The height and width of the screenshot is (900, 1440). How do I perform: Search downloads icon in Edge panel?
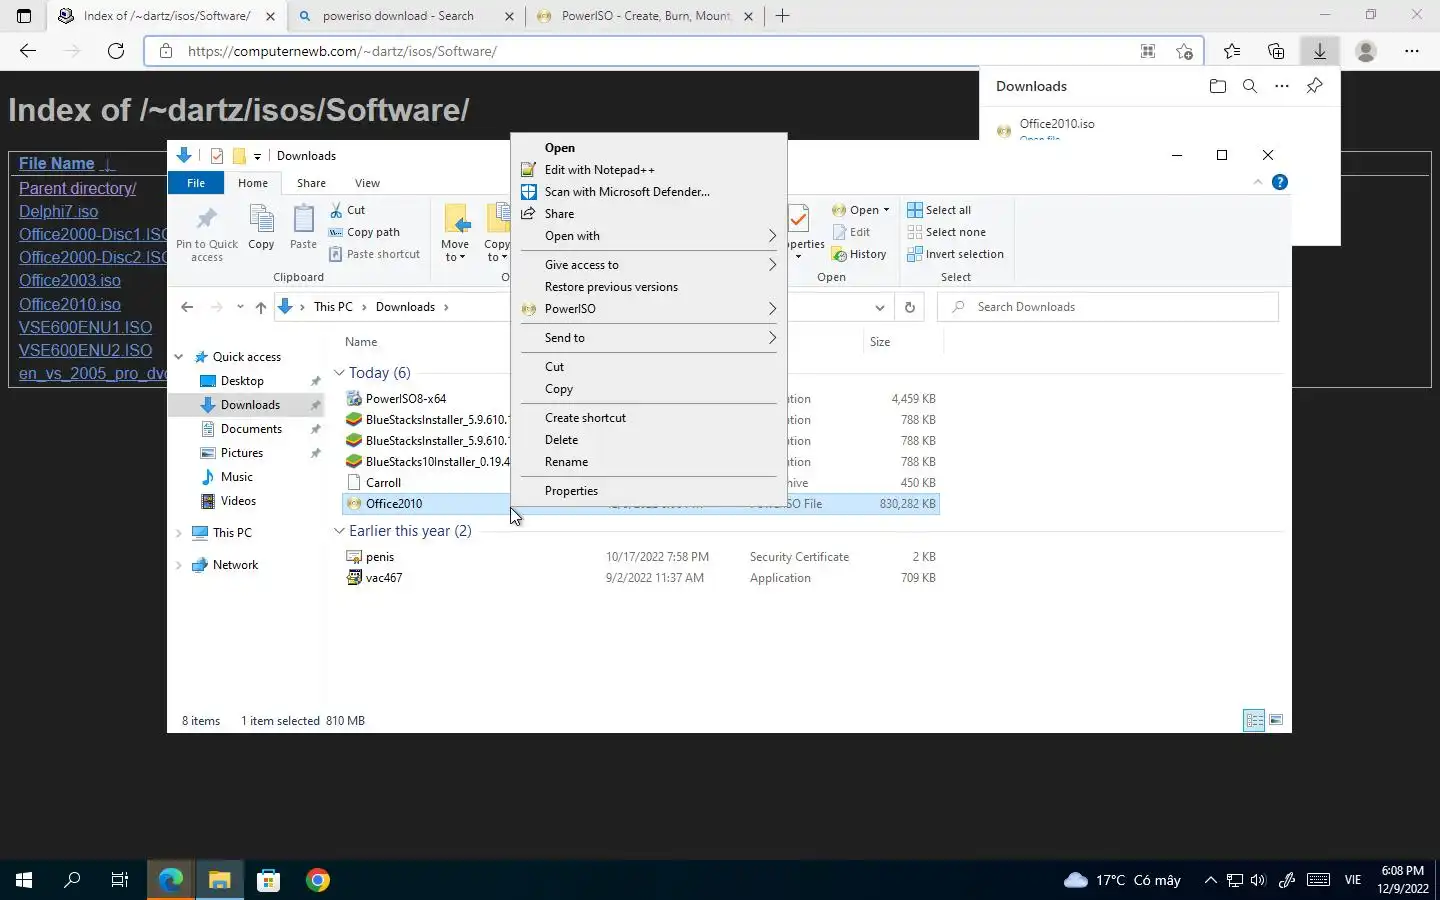[x=1249, y=86]
